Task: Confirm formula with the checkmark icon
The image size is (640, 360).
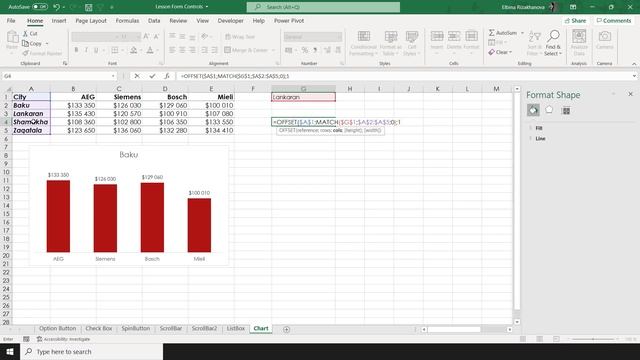Action: point(152,76)
